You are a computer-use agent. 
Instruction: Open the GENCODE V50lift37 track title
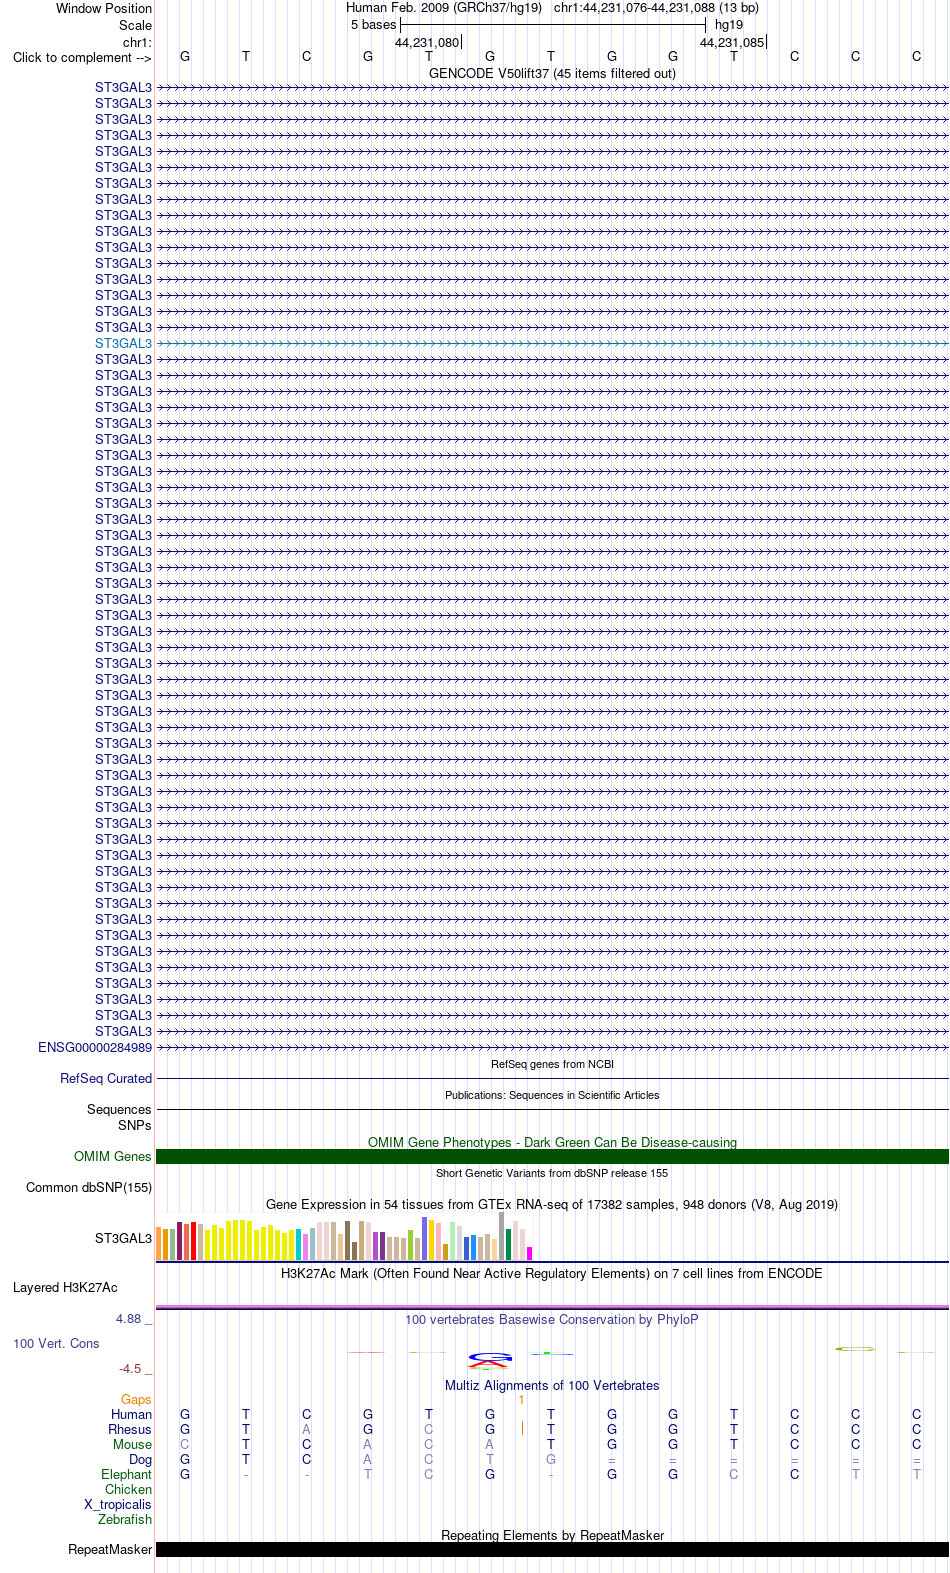[x=552, y=73]
